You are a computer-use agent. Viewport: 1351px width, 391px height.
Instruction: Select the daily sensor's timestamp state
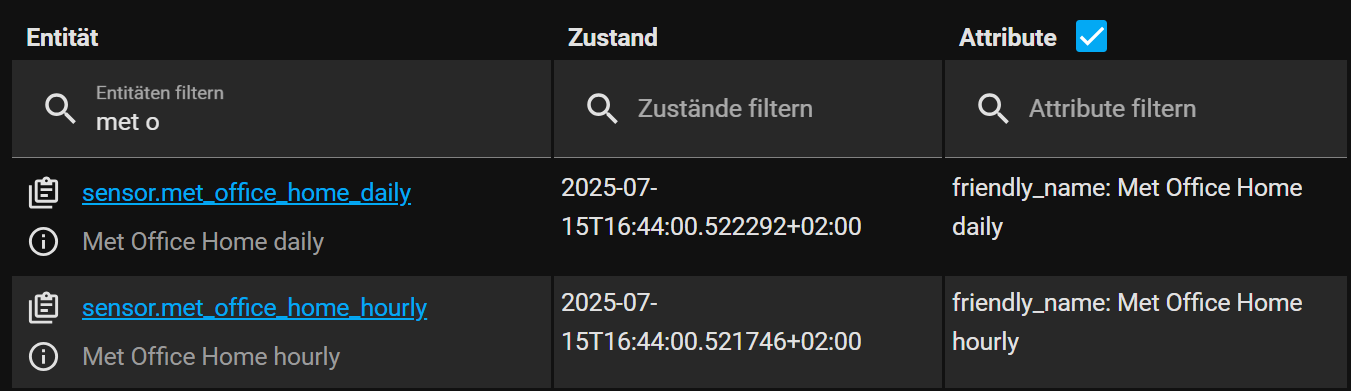pyautogui.click(x=711, y=207)
